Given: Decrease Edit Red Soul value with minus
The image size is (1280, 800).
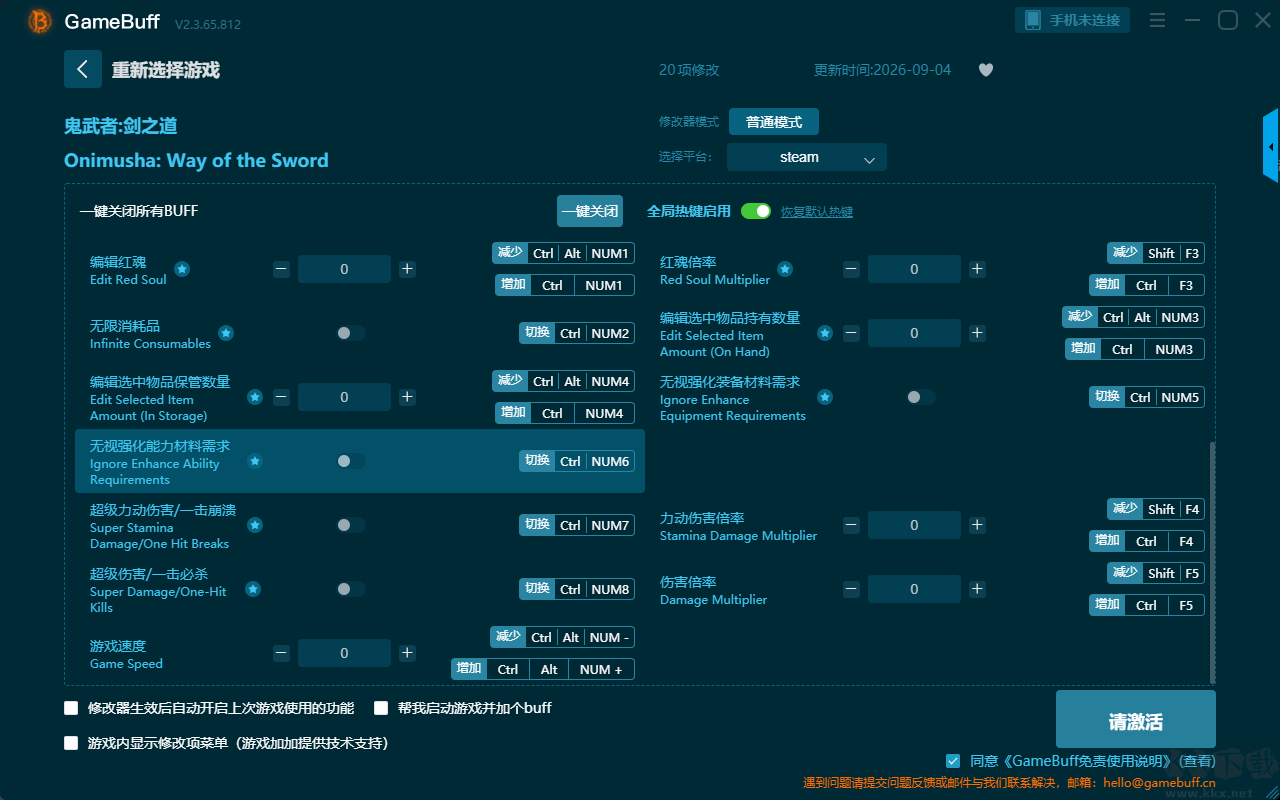Looking at the screenshot, I should click(281, 269).
